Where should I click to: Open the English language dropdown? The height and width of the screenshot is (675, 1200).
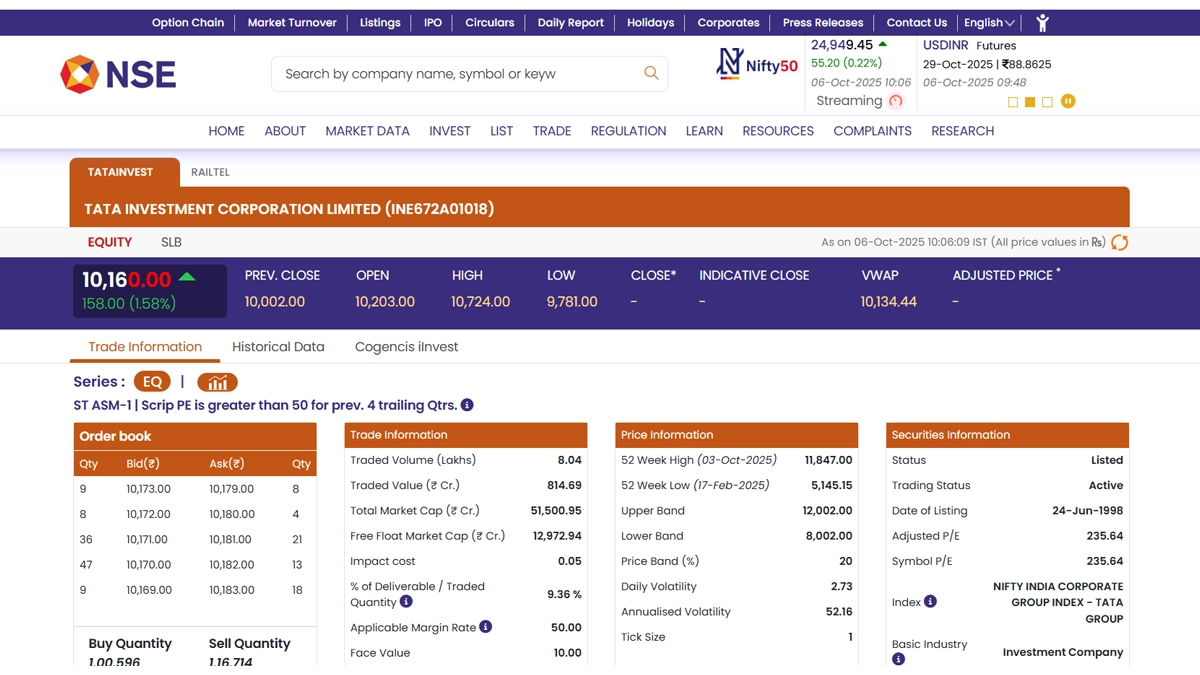(988, 23)
